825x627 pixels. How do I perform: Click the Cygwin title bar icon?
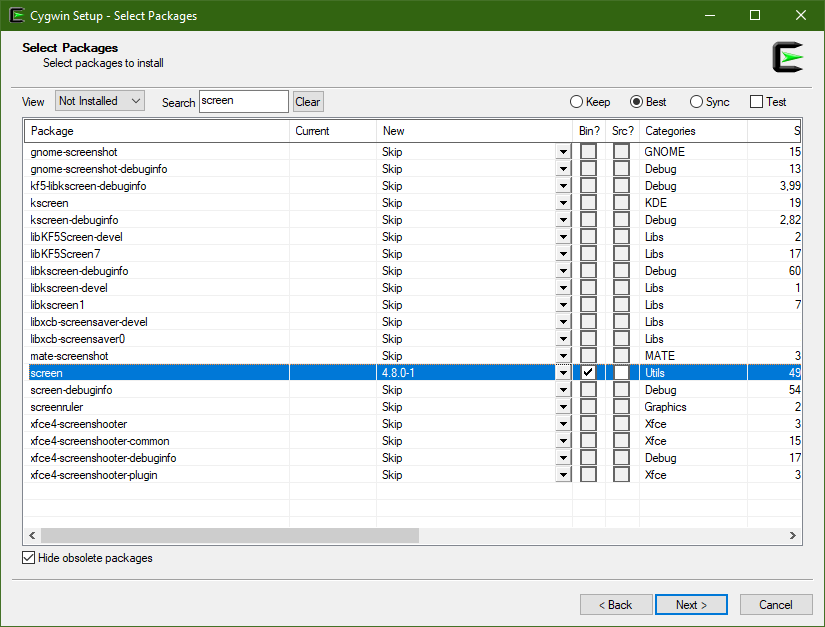tap(16, 15)
